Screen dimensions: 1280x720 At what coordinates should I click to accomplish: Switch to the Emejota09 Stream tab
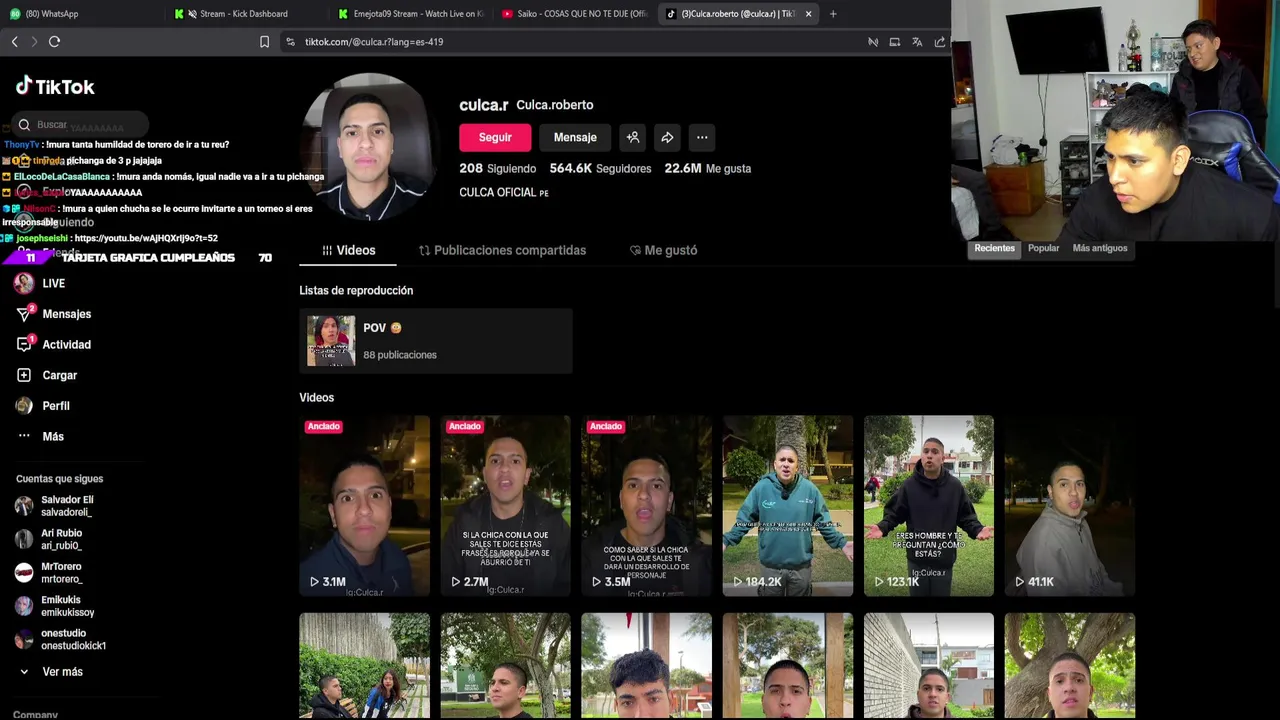pyautogui.click(x=411, y=14)
